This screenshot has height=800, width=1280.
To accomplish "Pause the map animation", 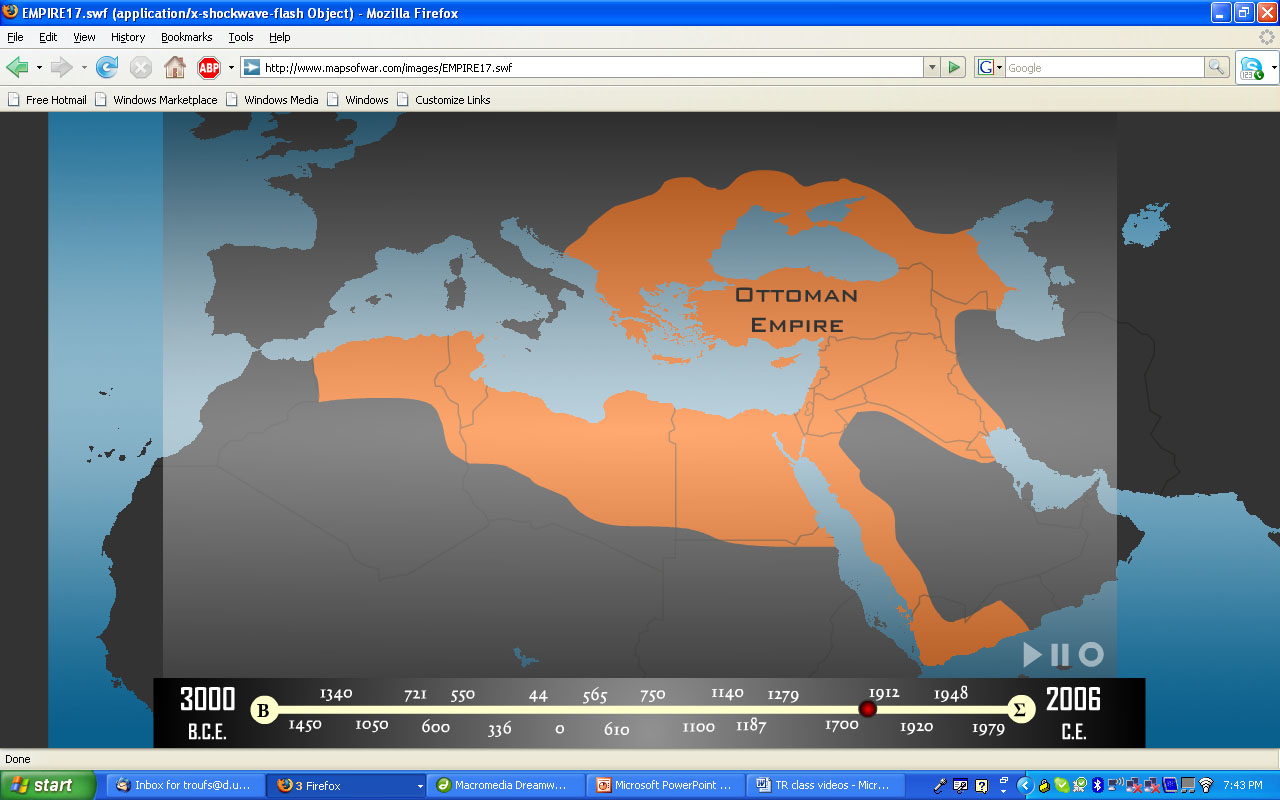I will [x=1059, y=655].
